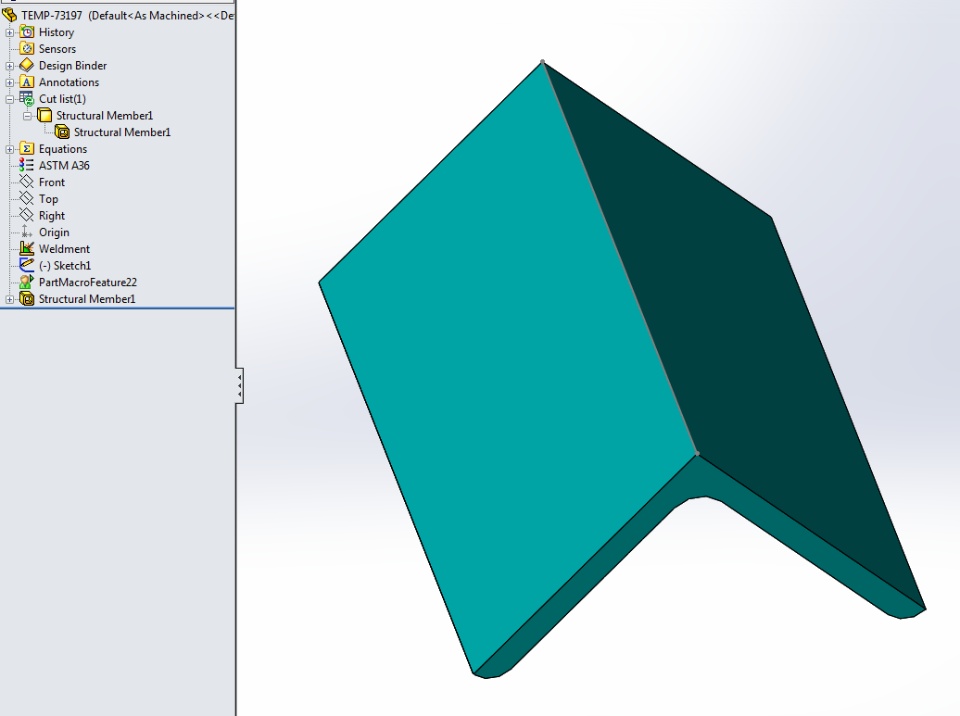This screenshot has width=960, height=716.
Task: Click the bottom Structural Member1 feature icon
Action: (27, 298)
